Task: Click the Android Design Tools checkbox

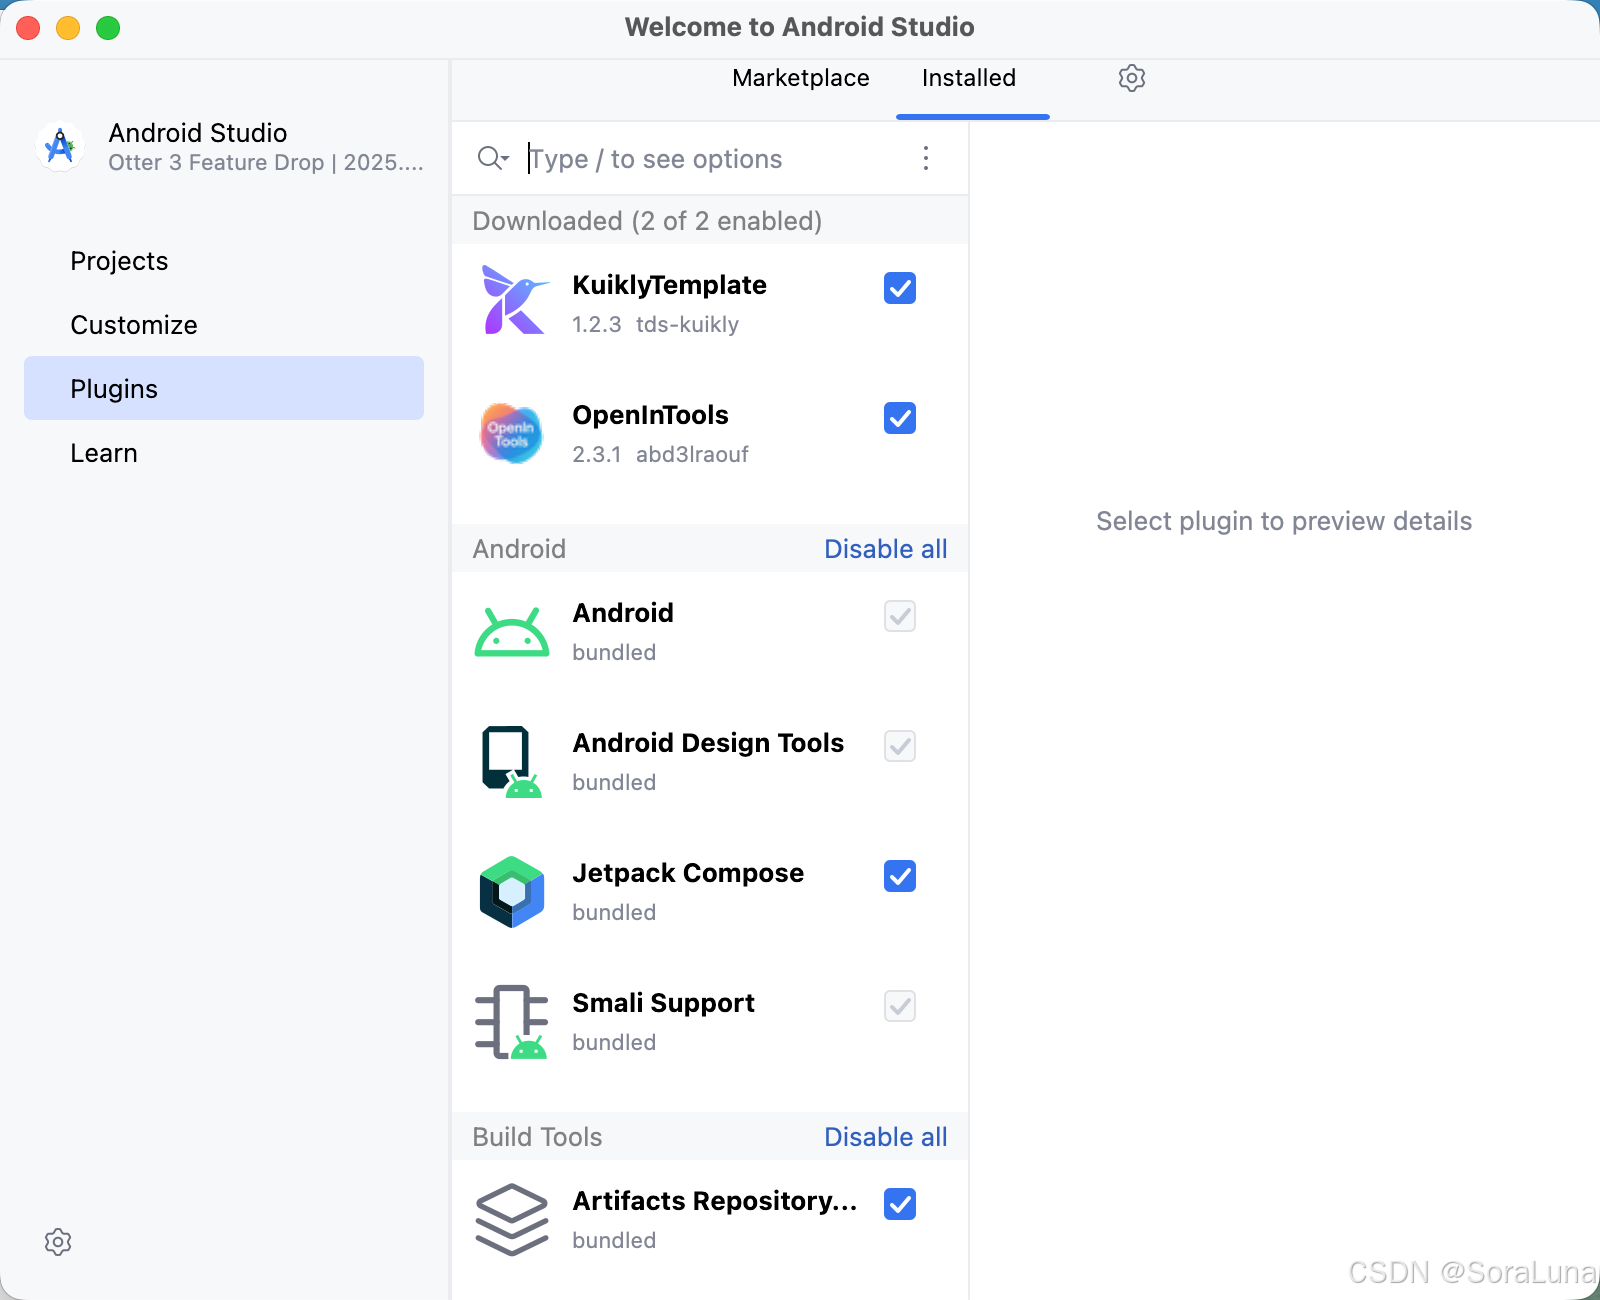Action: (x=900, y=746)
